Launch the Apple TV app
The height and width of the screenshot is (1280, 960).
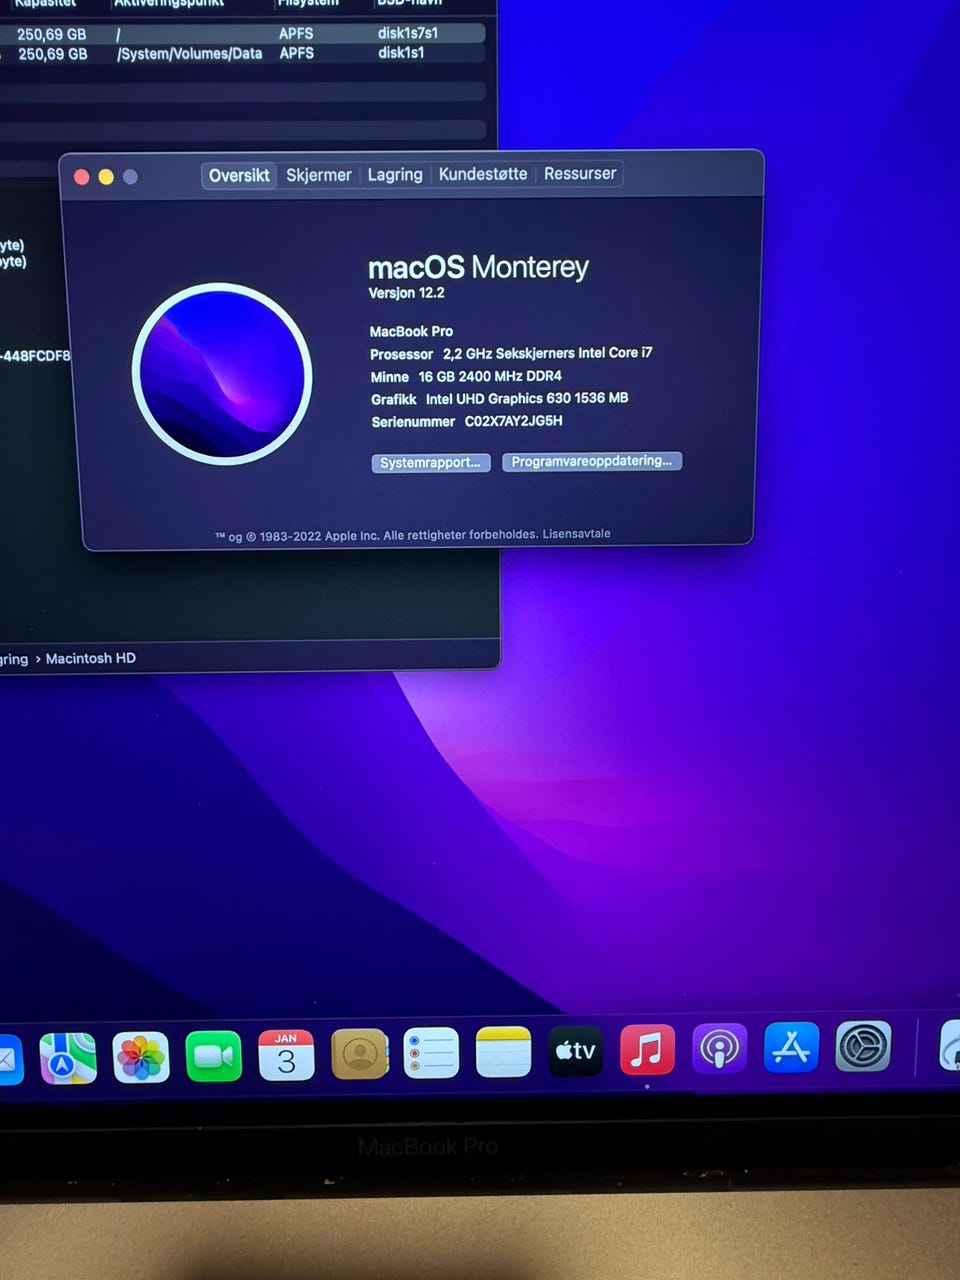point(576,1051)
